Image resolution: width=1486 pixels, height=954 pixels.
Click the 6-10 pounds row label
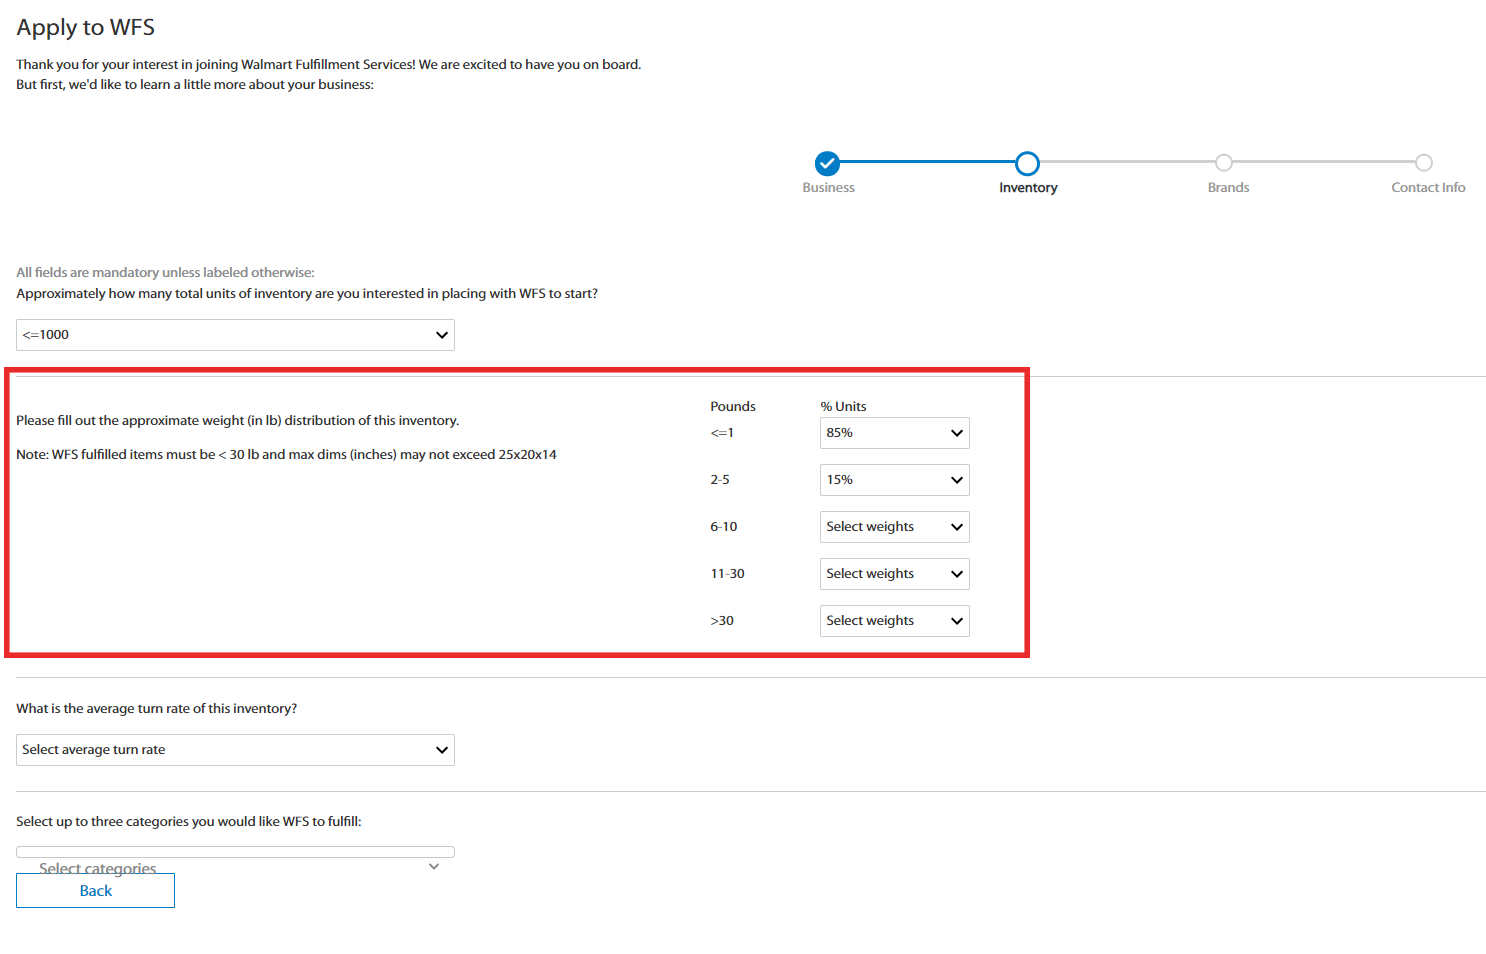[x=724, y=527]
